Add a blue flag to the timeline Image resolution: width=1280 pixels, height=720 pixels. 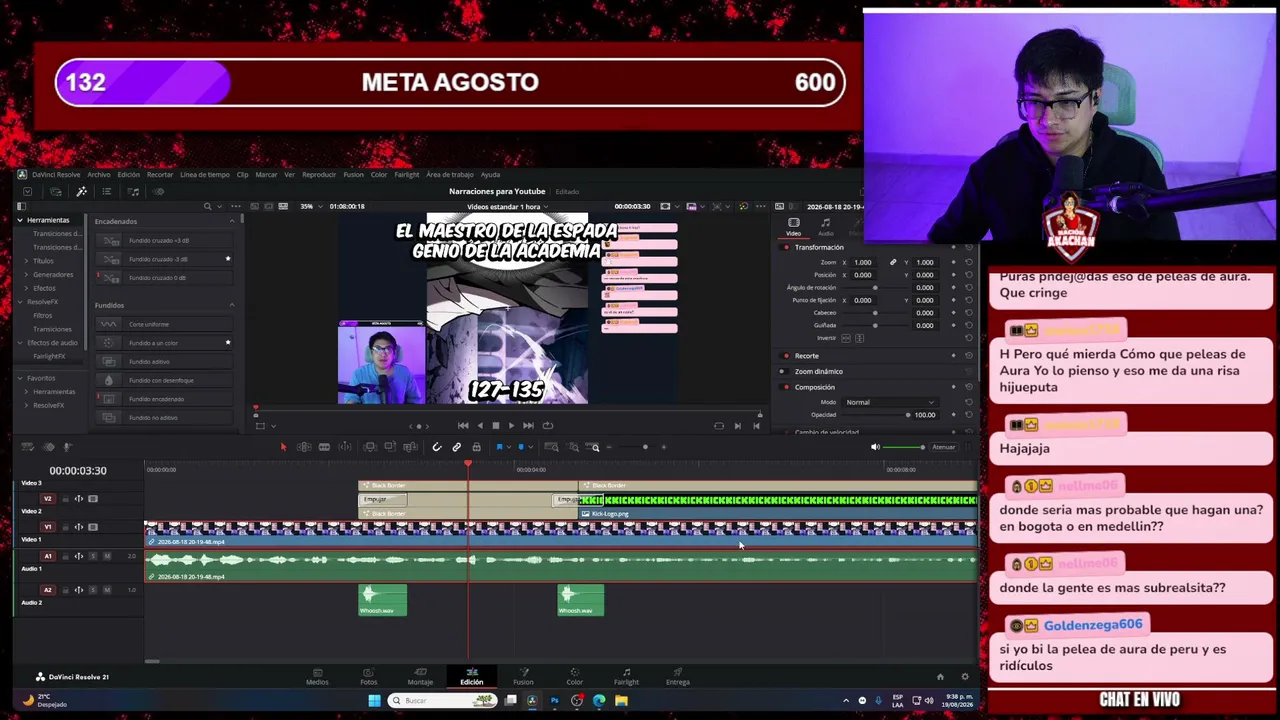coord(499,447)
